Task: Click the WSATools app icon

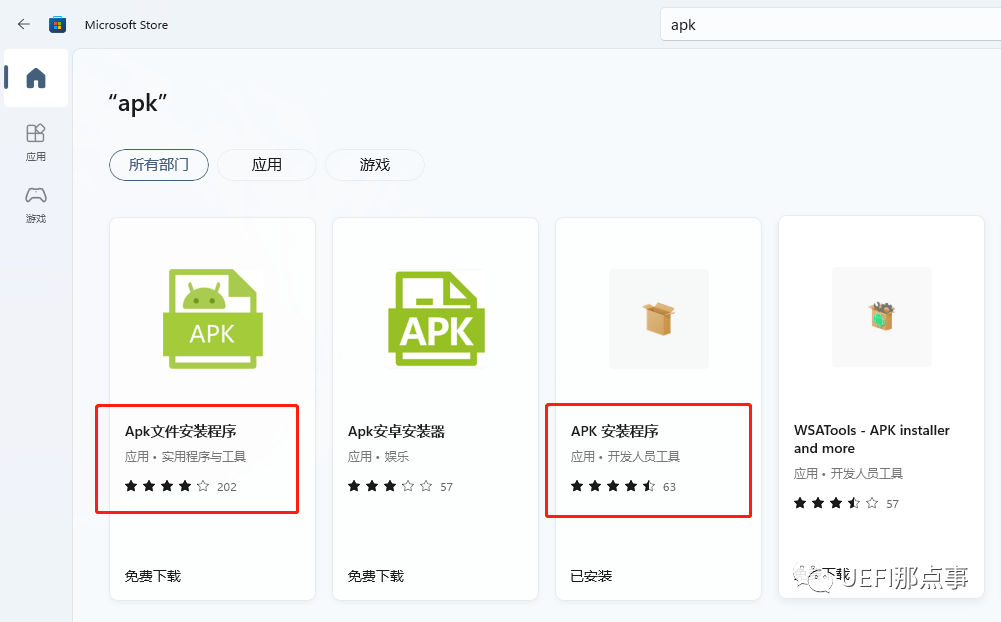Action: [x=881, y=317]
